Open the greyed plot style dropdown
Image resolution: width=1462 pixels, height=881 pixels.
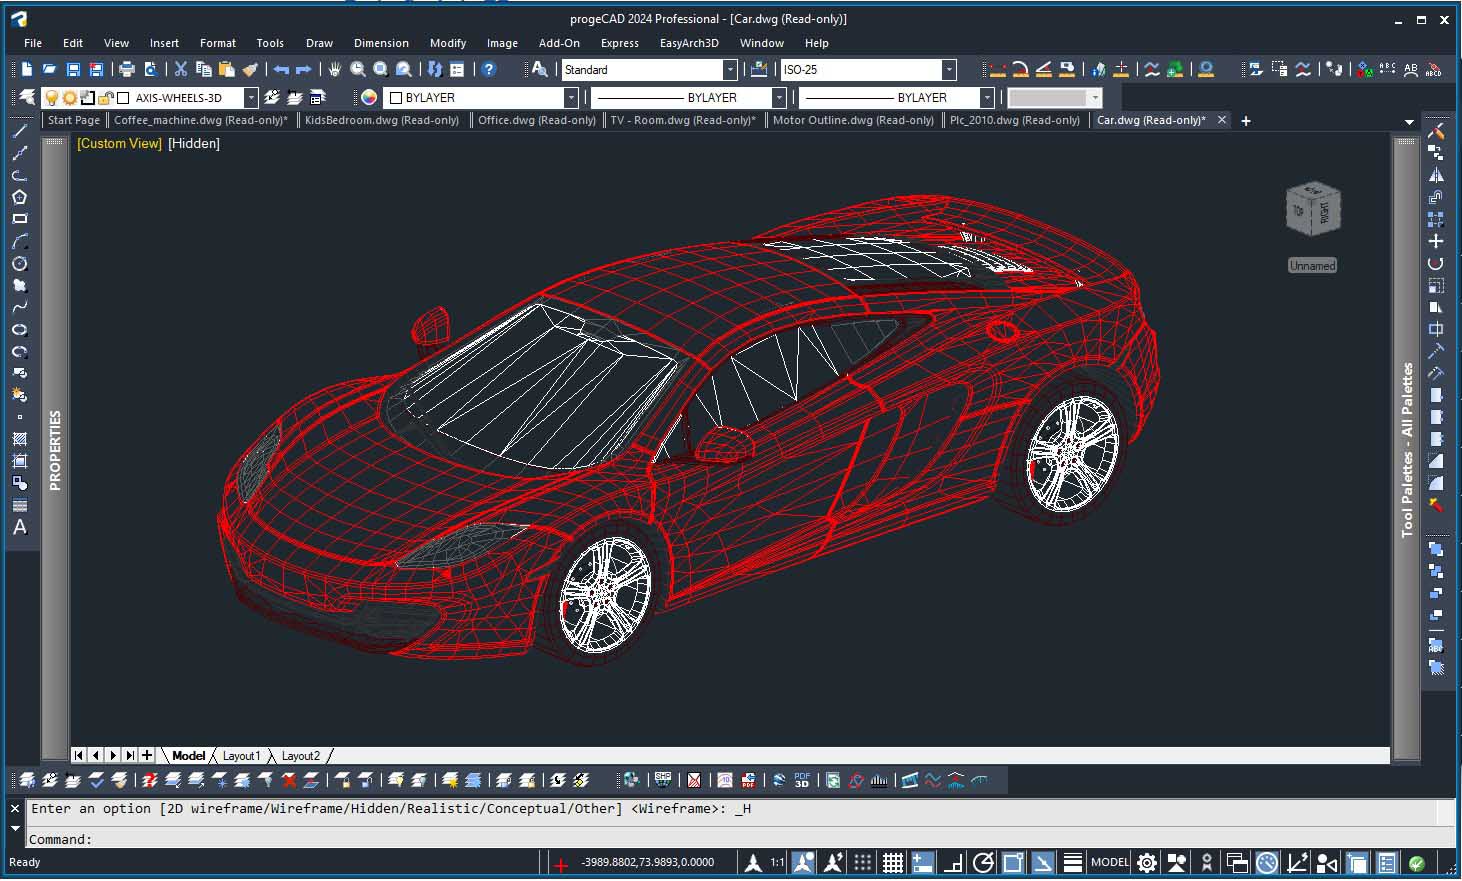(x=1095, y=97)
